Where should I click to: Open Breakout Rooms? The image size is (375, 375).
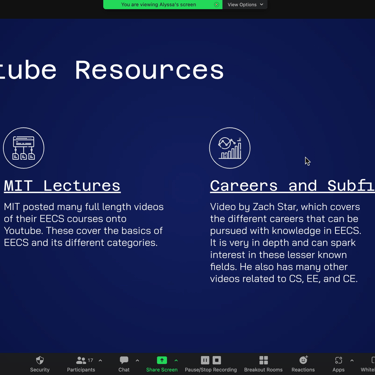(x=263, y=364)
